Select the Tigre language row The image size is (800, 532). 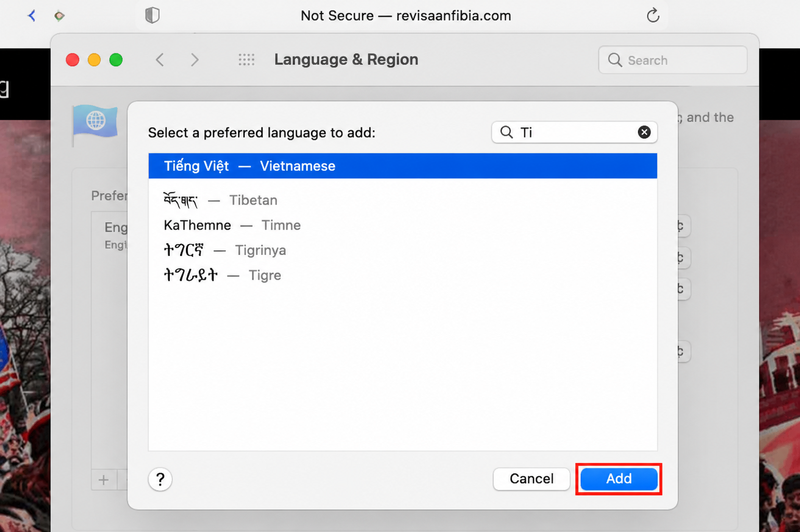pos(403,275)
